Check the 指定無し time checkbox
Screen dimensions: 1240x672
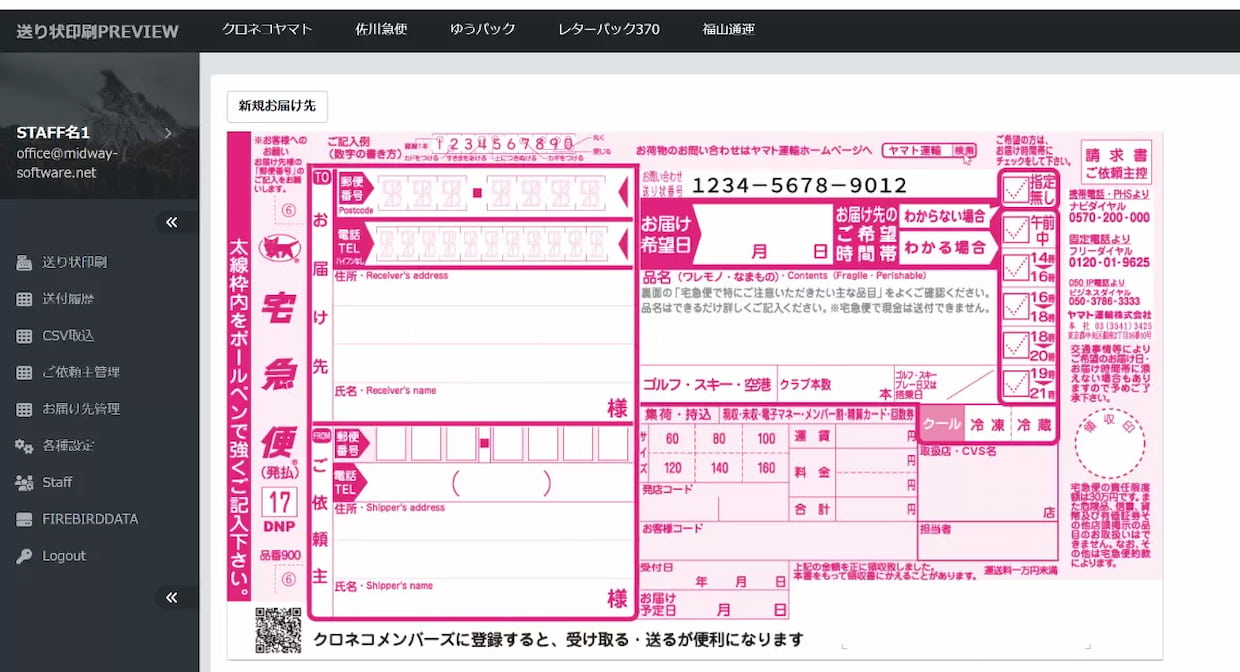(x=1016, y=189)
